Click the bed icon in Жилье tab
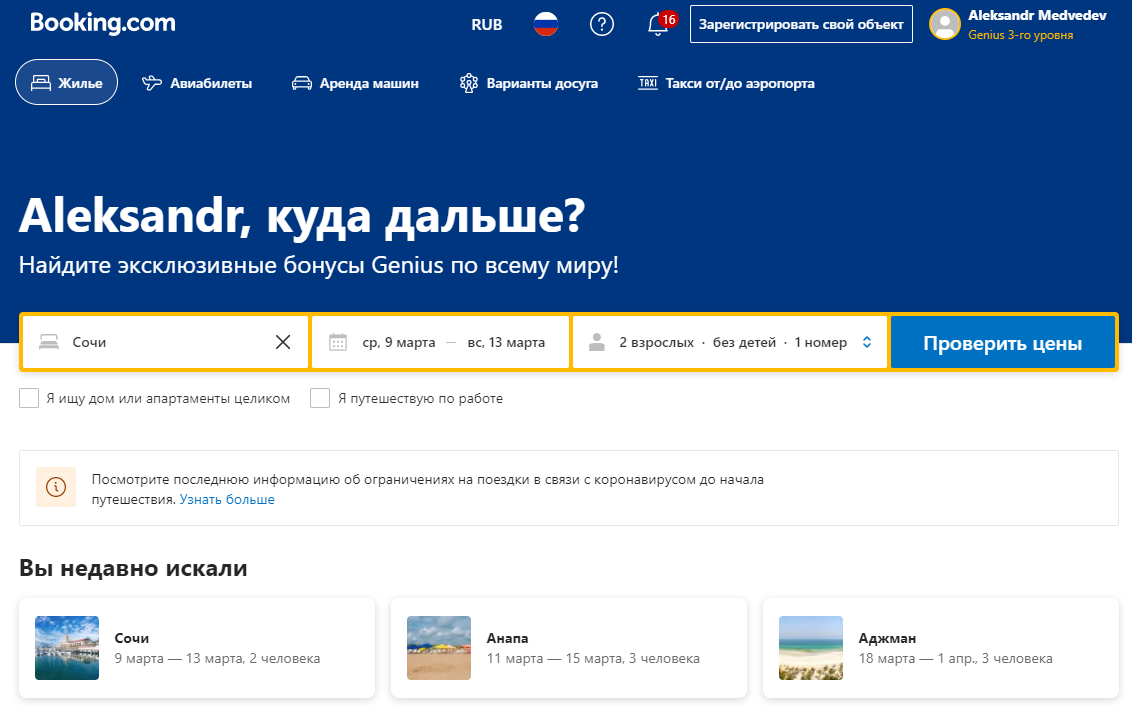Screen dimensions: 1132x716 [x=41, y=83]
